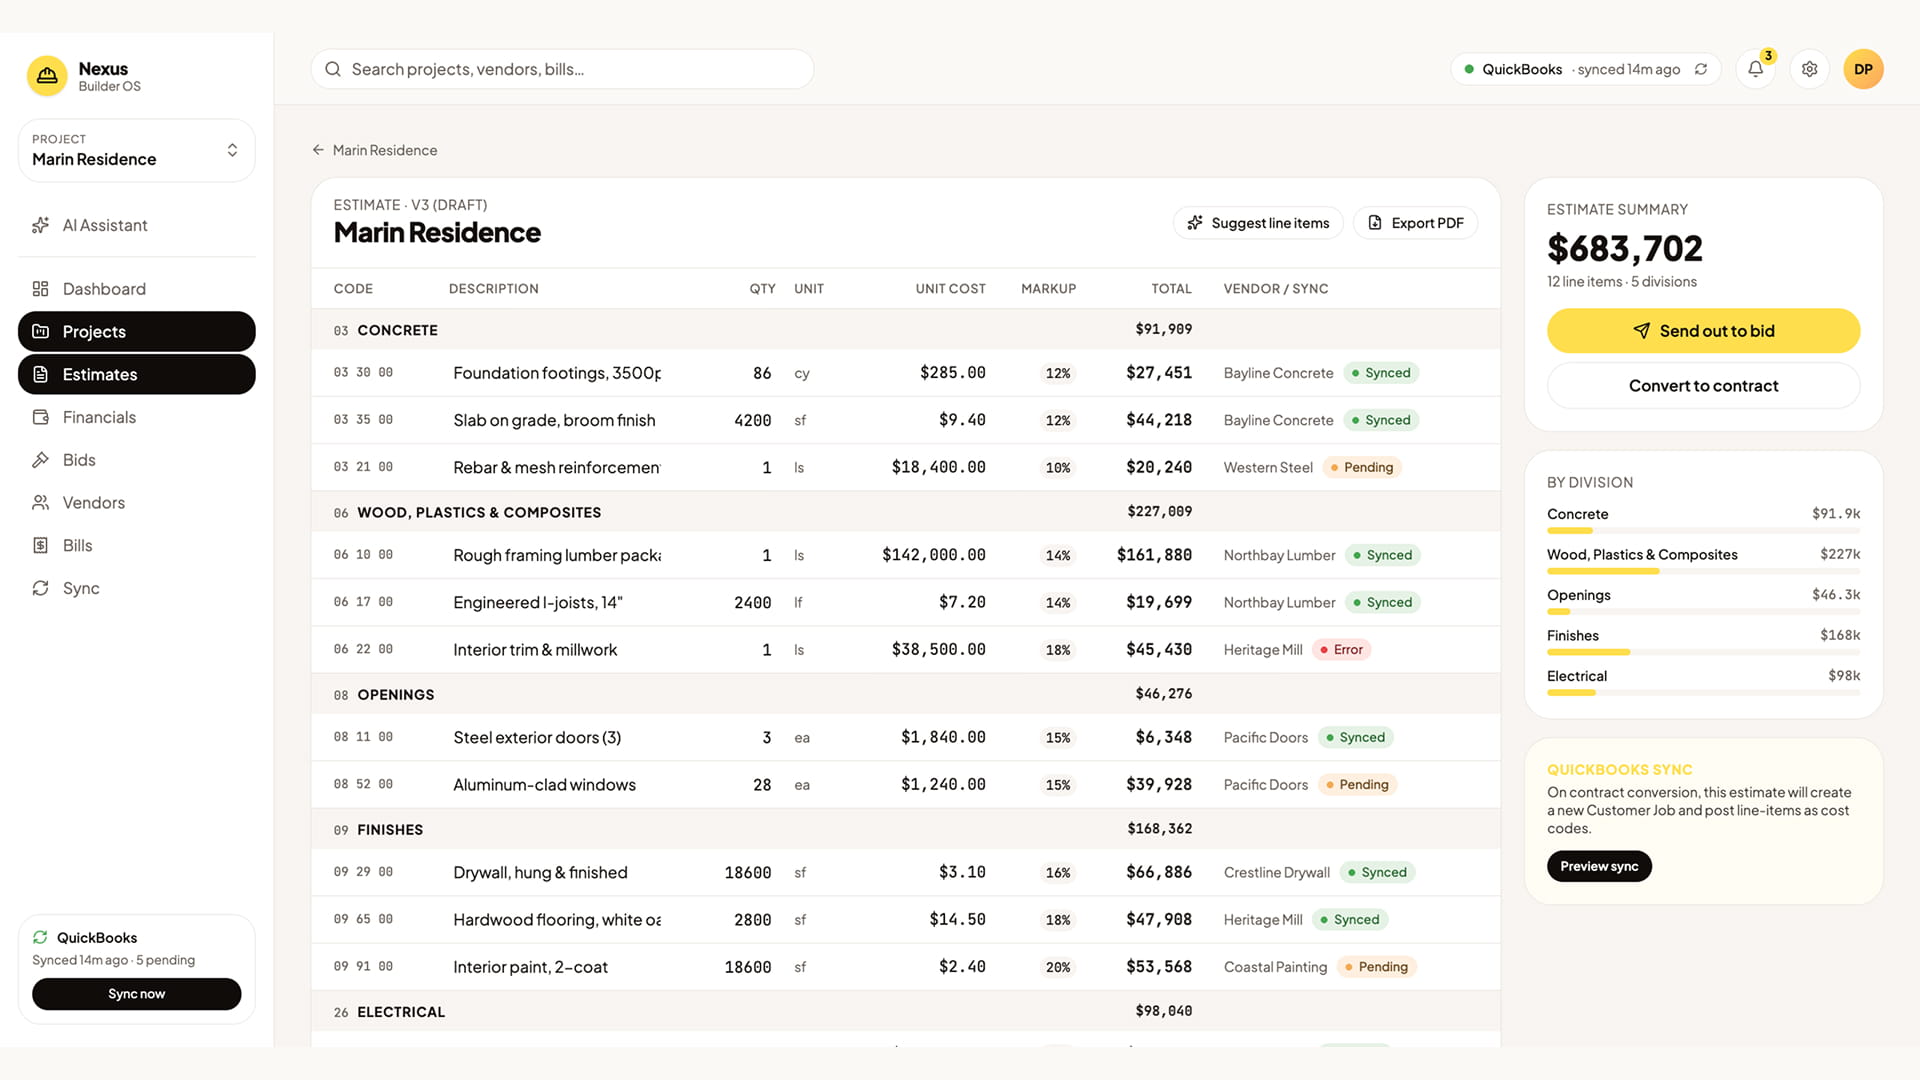Click the paper plane icon on Send out to bid

[1641, 331]
